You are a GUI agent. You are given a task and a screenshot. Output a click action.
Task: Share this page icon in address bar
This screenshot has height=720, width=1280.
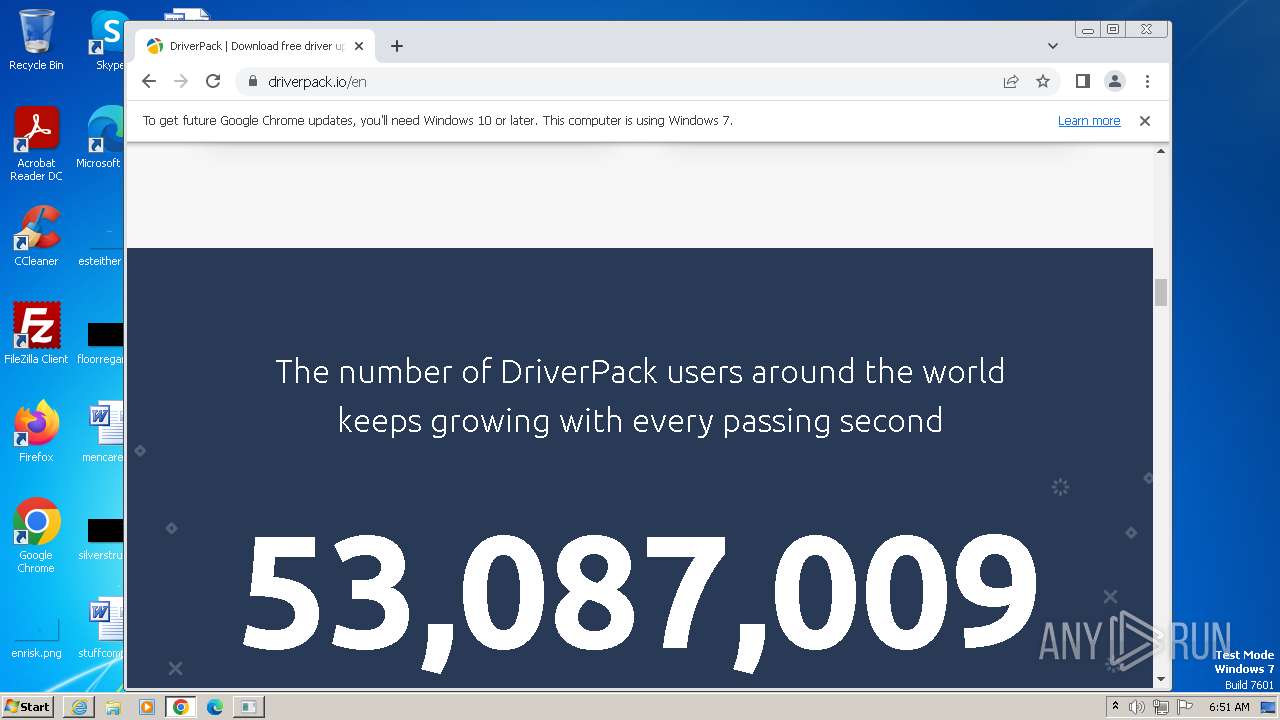1011,82
